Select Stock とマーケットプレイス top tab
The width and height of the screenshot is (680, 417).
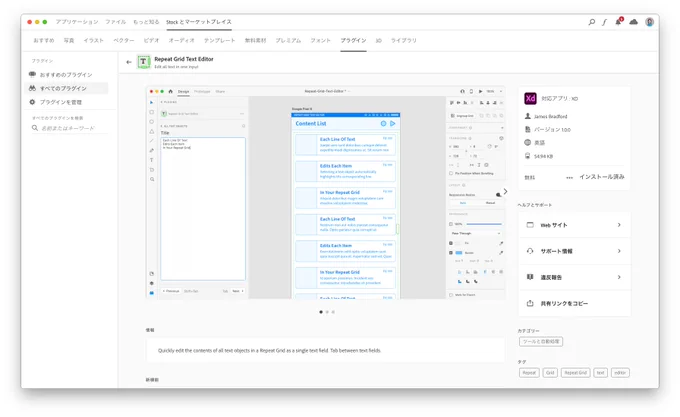[199, 22]
